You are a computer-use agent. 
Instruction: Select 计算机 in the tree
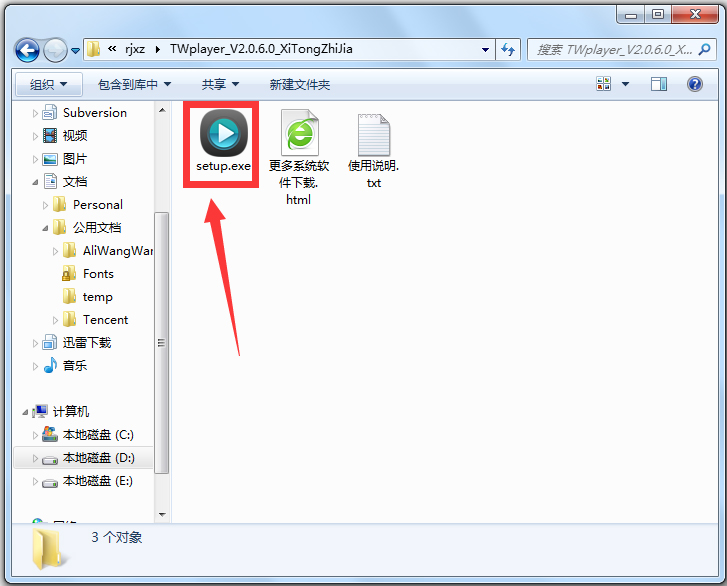(x=70, y=411)
